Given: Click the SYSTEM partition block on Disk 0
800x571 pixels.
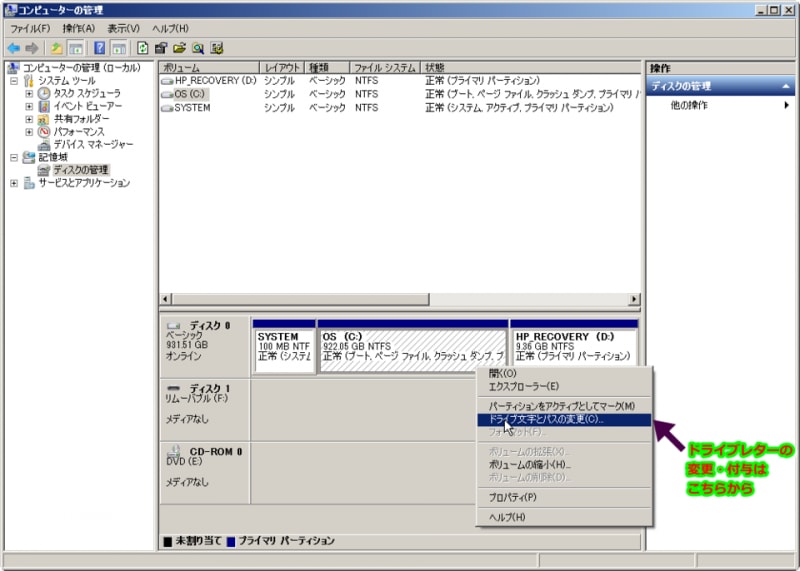Looking at the screenshot, I should click(x=283, y=346).
